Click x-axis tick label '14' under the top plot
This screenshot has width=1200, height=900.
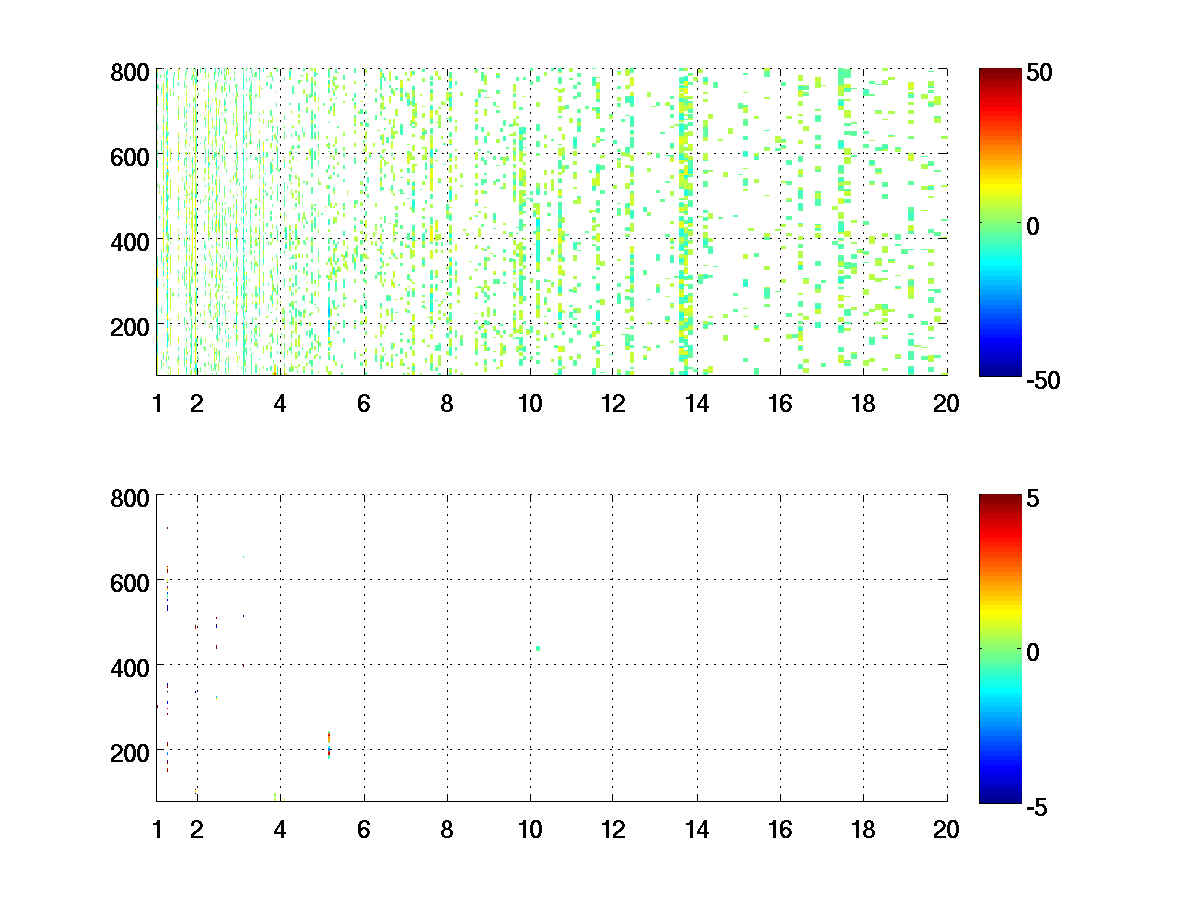pyautogui.click(x=696, y=403)
